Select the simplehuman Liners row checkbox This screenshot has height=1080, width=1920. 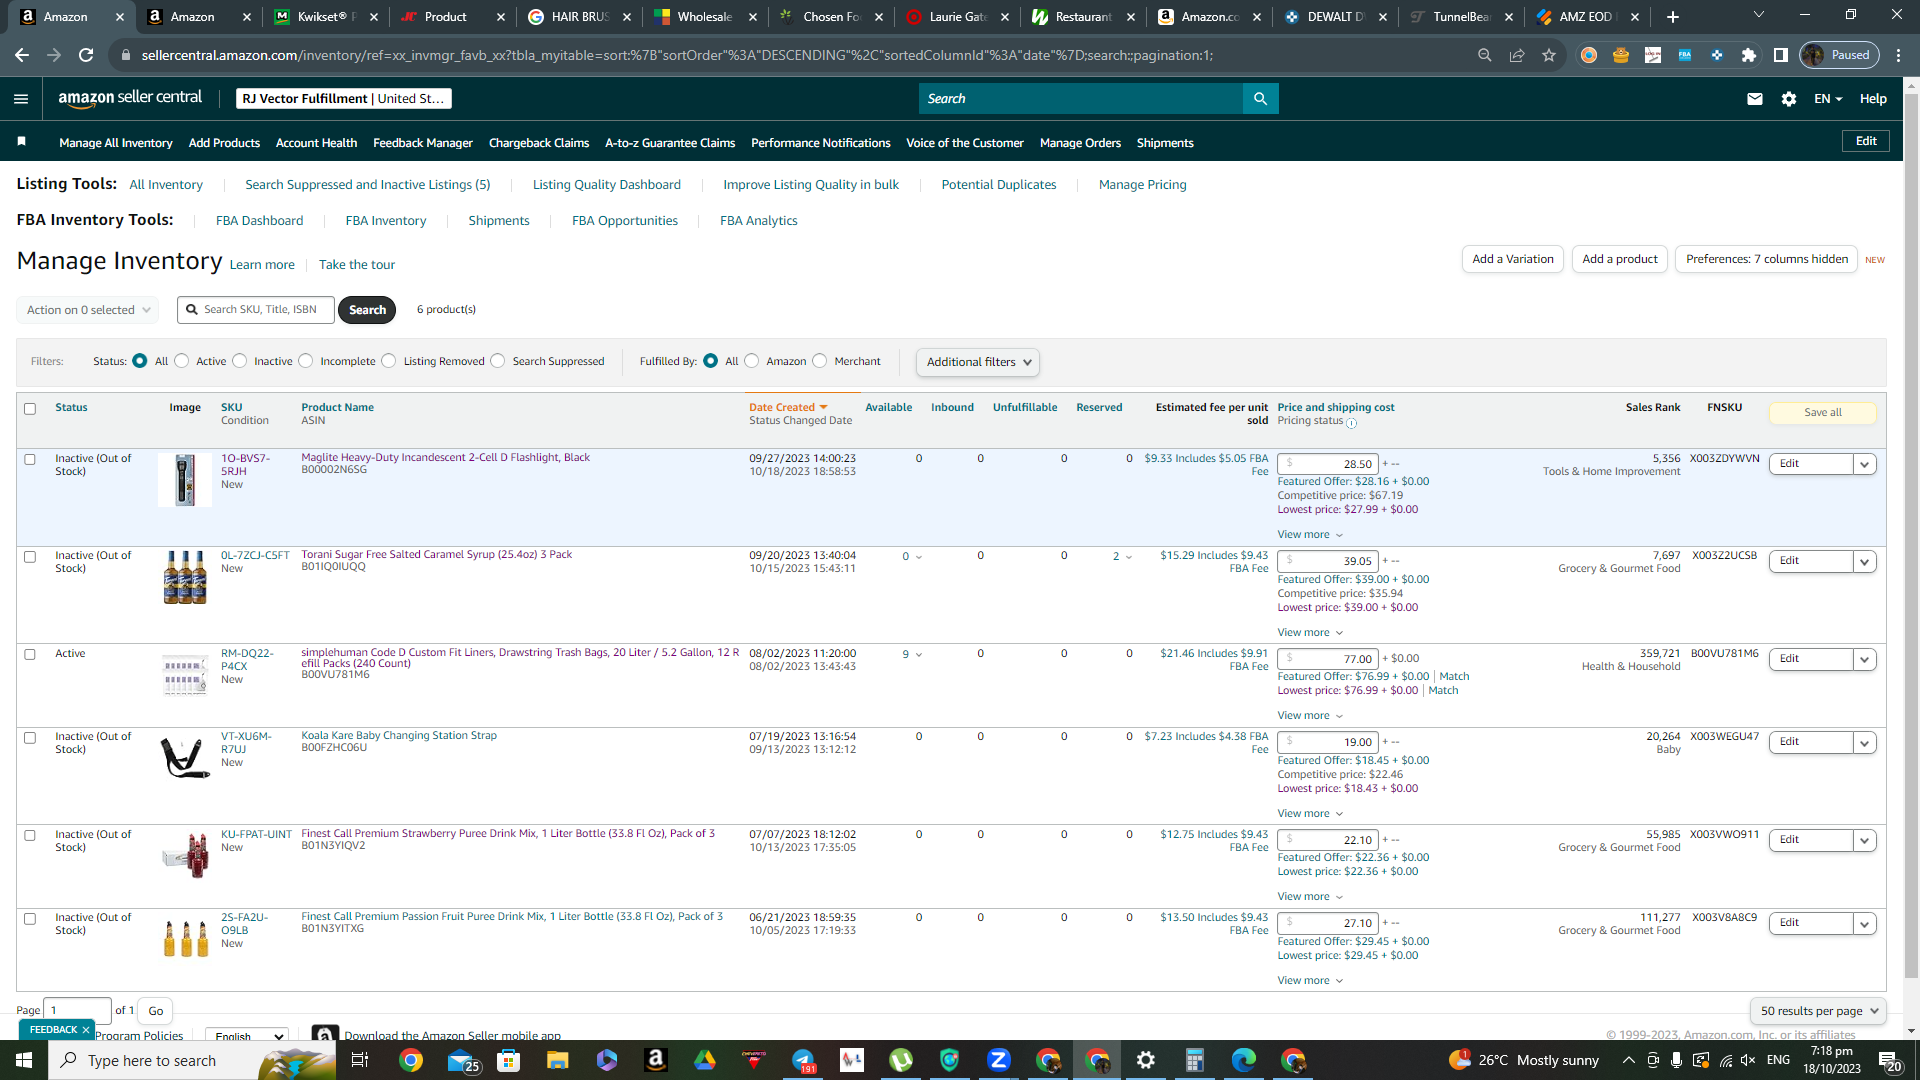click(30, 654)
